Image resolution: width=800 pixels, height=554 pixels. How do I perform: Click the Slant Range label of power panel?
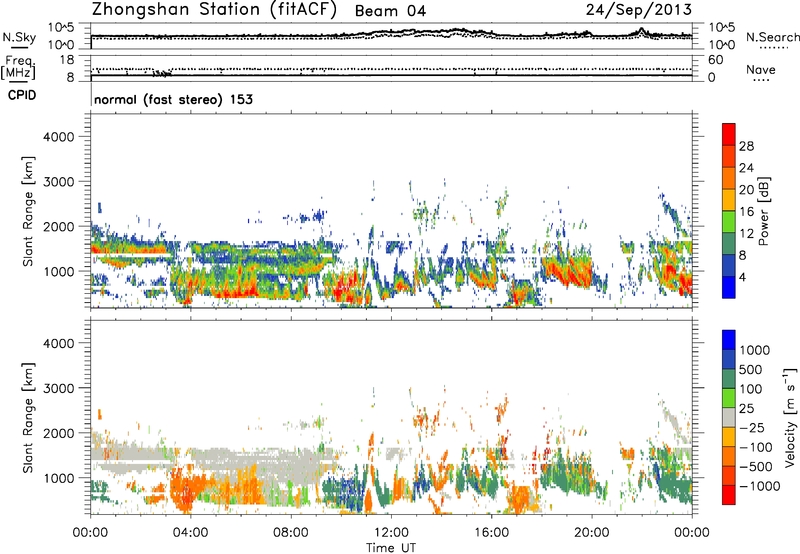tap(28, 211)
